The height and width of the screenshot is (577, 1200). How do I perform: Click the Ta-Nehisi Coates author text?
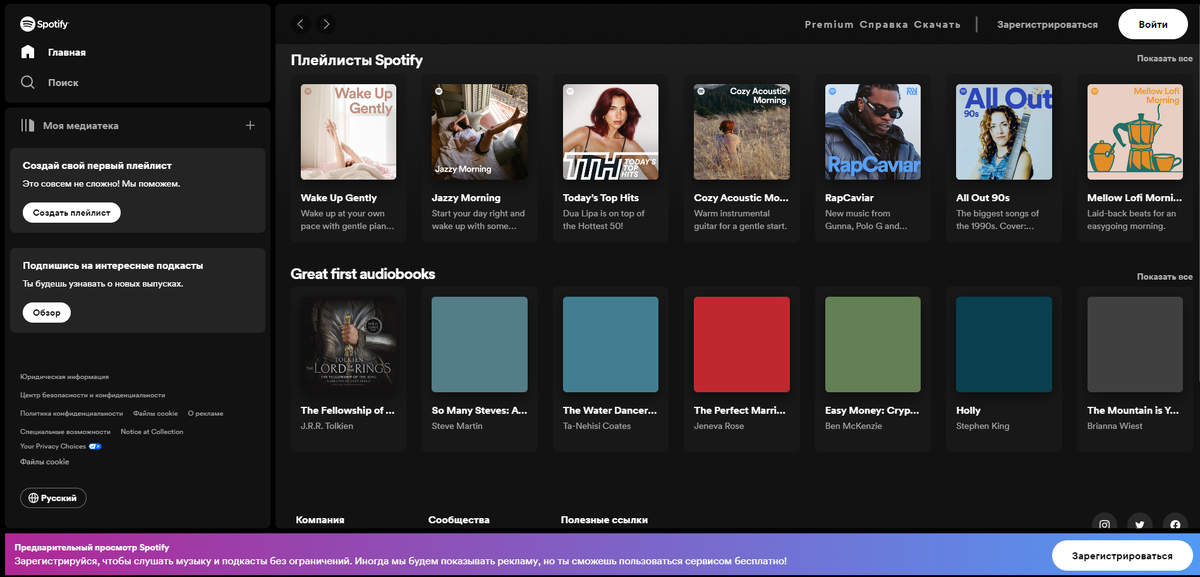(597, 426)
